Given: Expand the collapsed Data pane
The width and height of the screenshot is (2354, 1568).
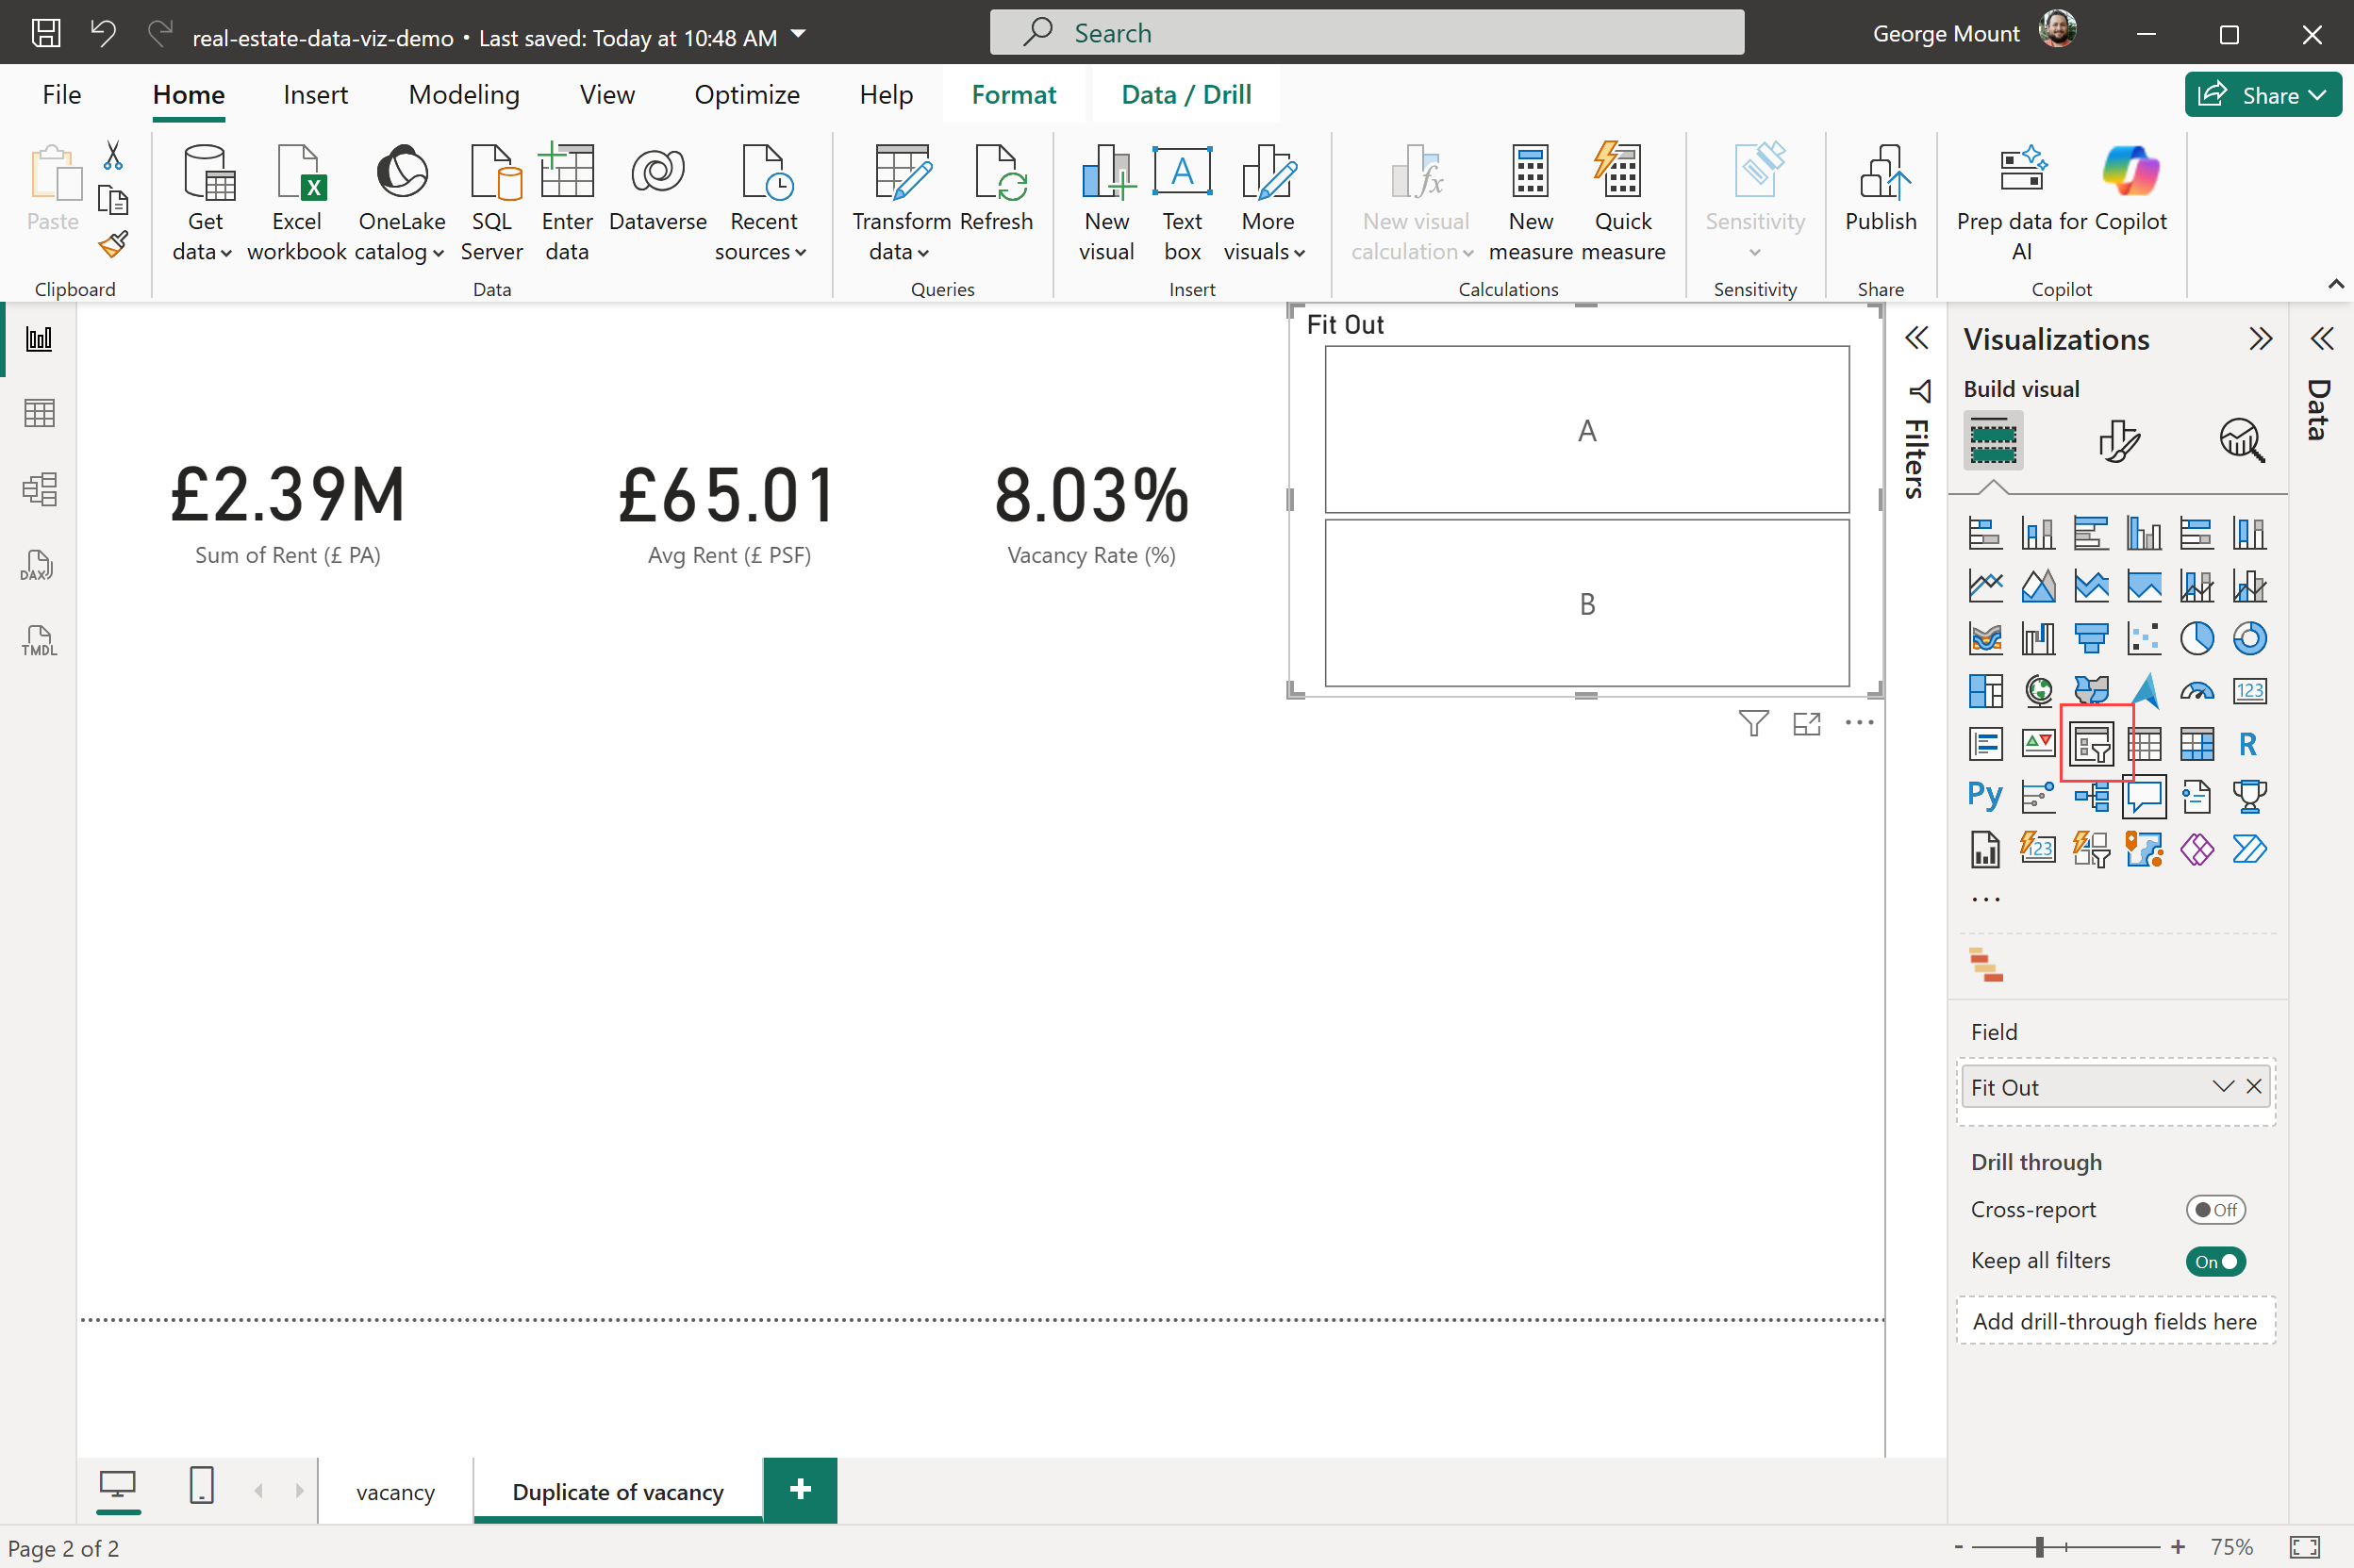Looking at the screenshot, I should point(2321,339).
